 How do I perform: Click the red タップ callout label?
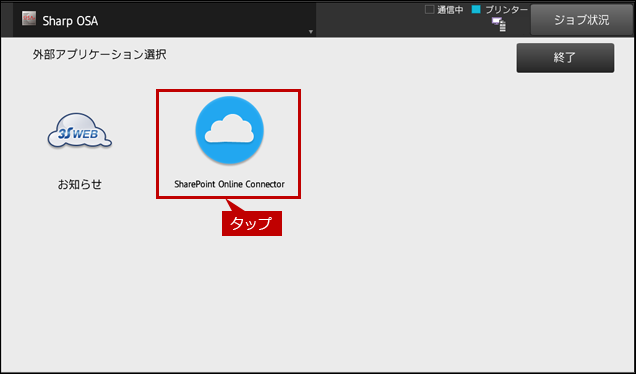[x=251, y=223]
